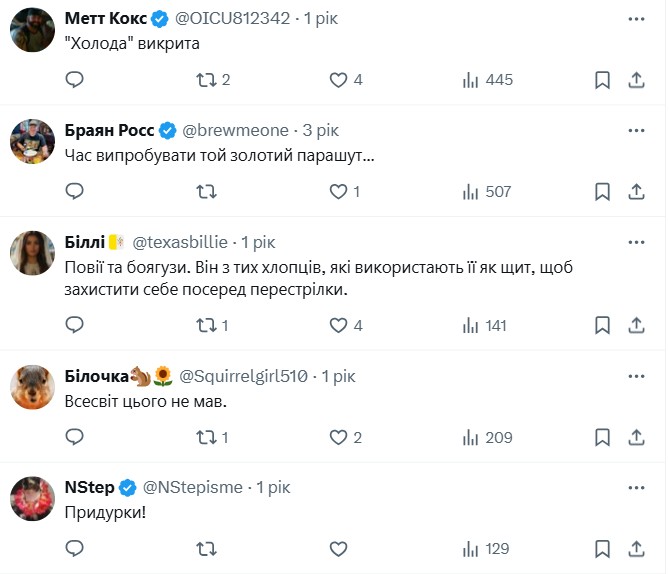Reply to Метт Кокс's tweet

pyautogui.click(x=74, y=80)
